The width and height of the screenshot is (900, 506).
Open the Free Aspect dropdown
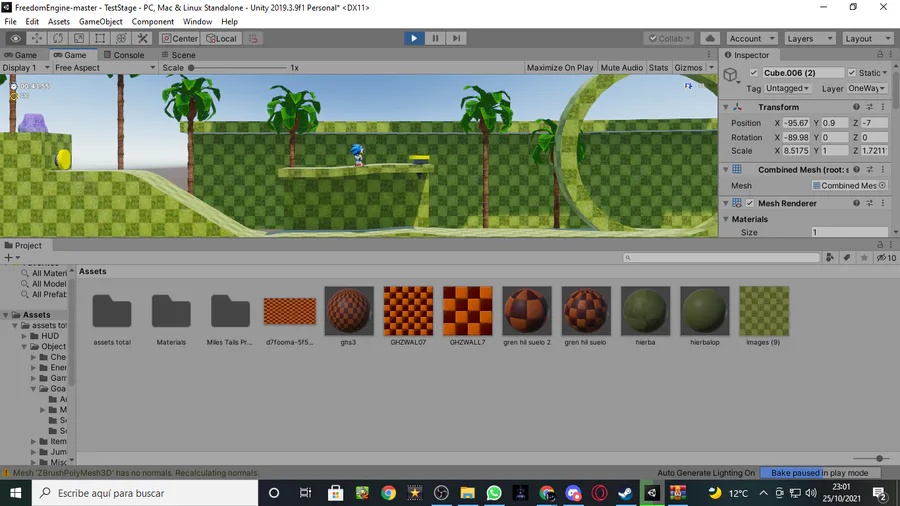105,68
